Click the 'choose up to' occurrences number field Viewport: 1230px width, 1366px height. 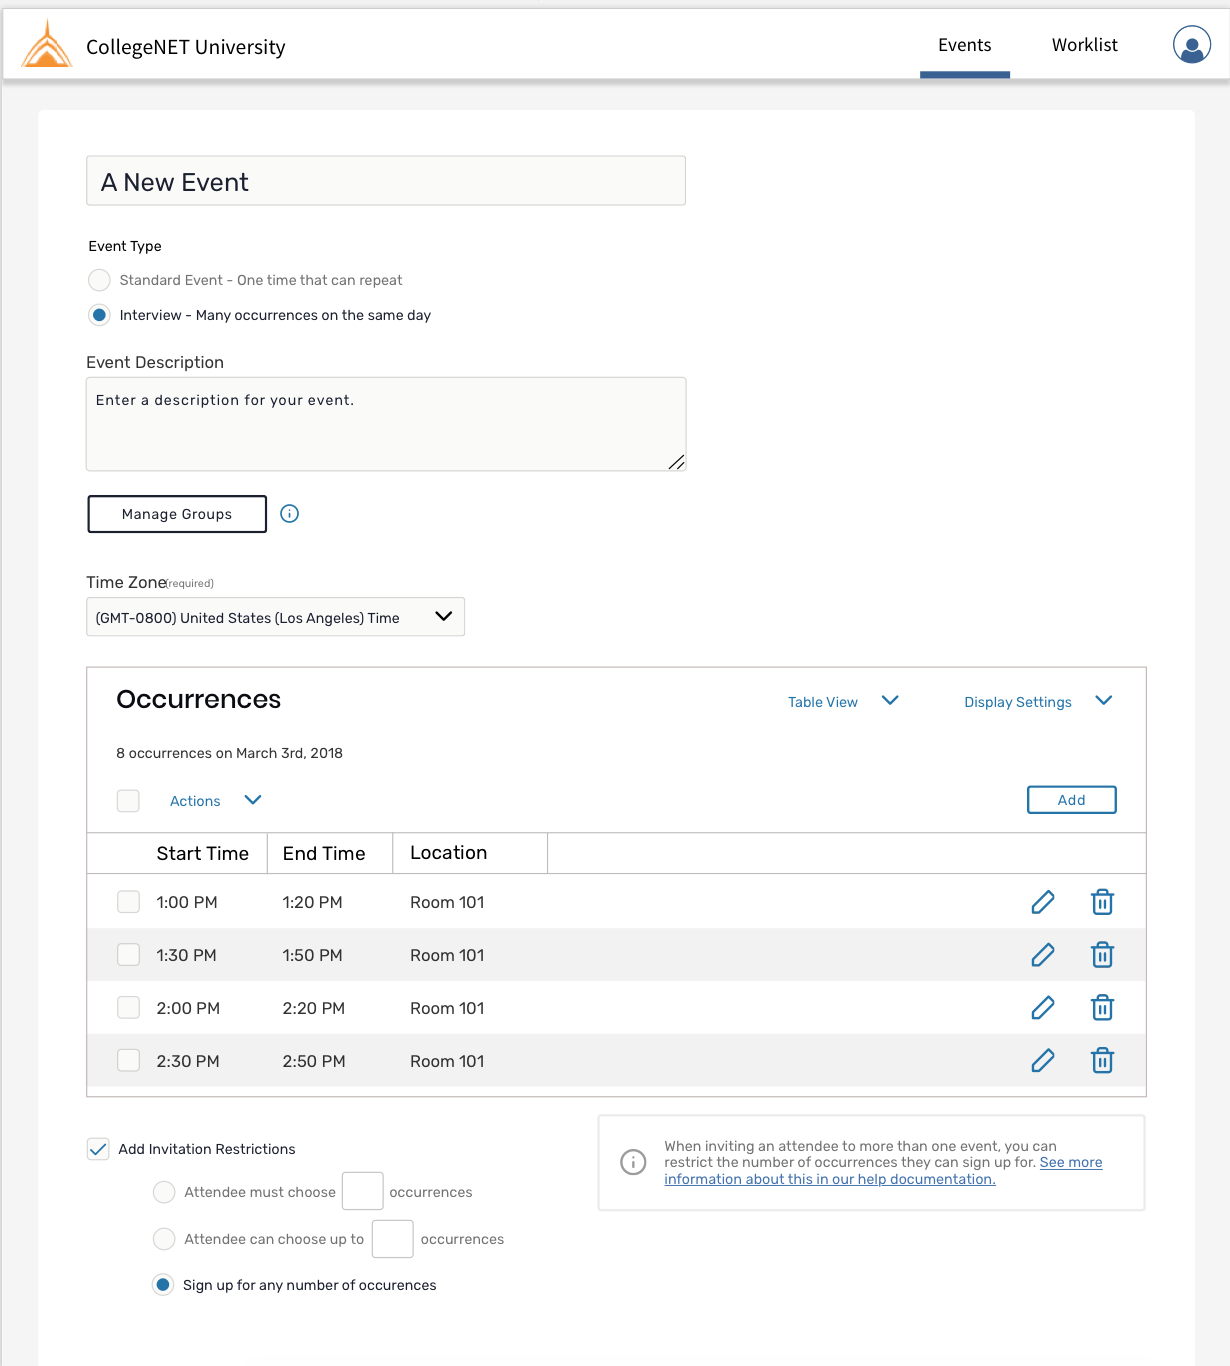click(393, 1239)
